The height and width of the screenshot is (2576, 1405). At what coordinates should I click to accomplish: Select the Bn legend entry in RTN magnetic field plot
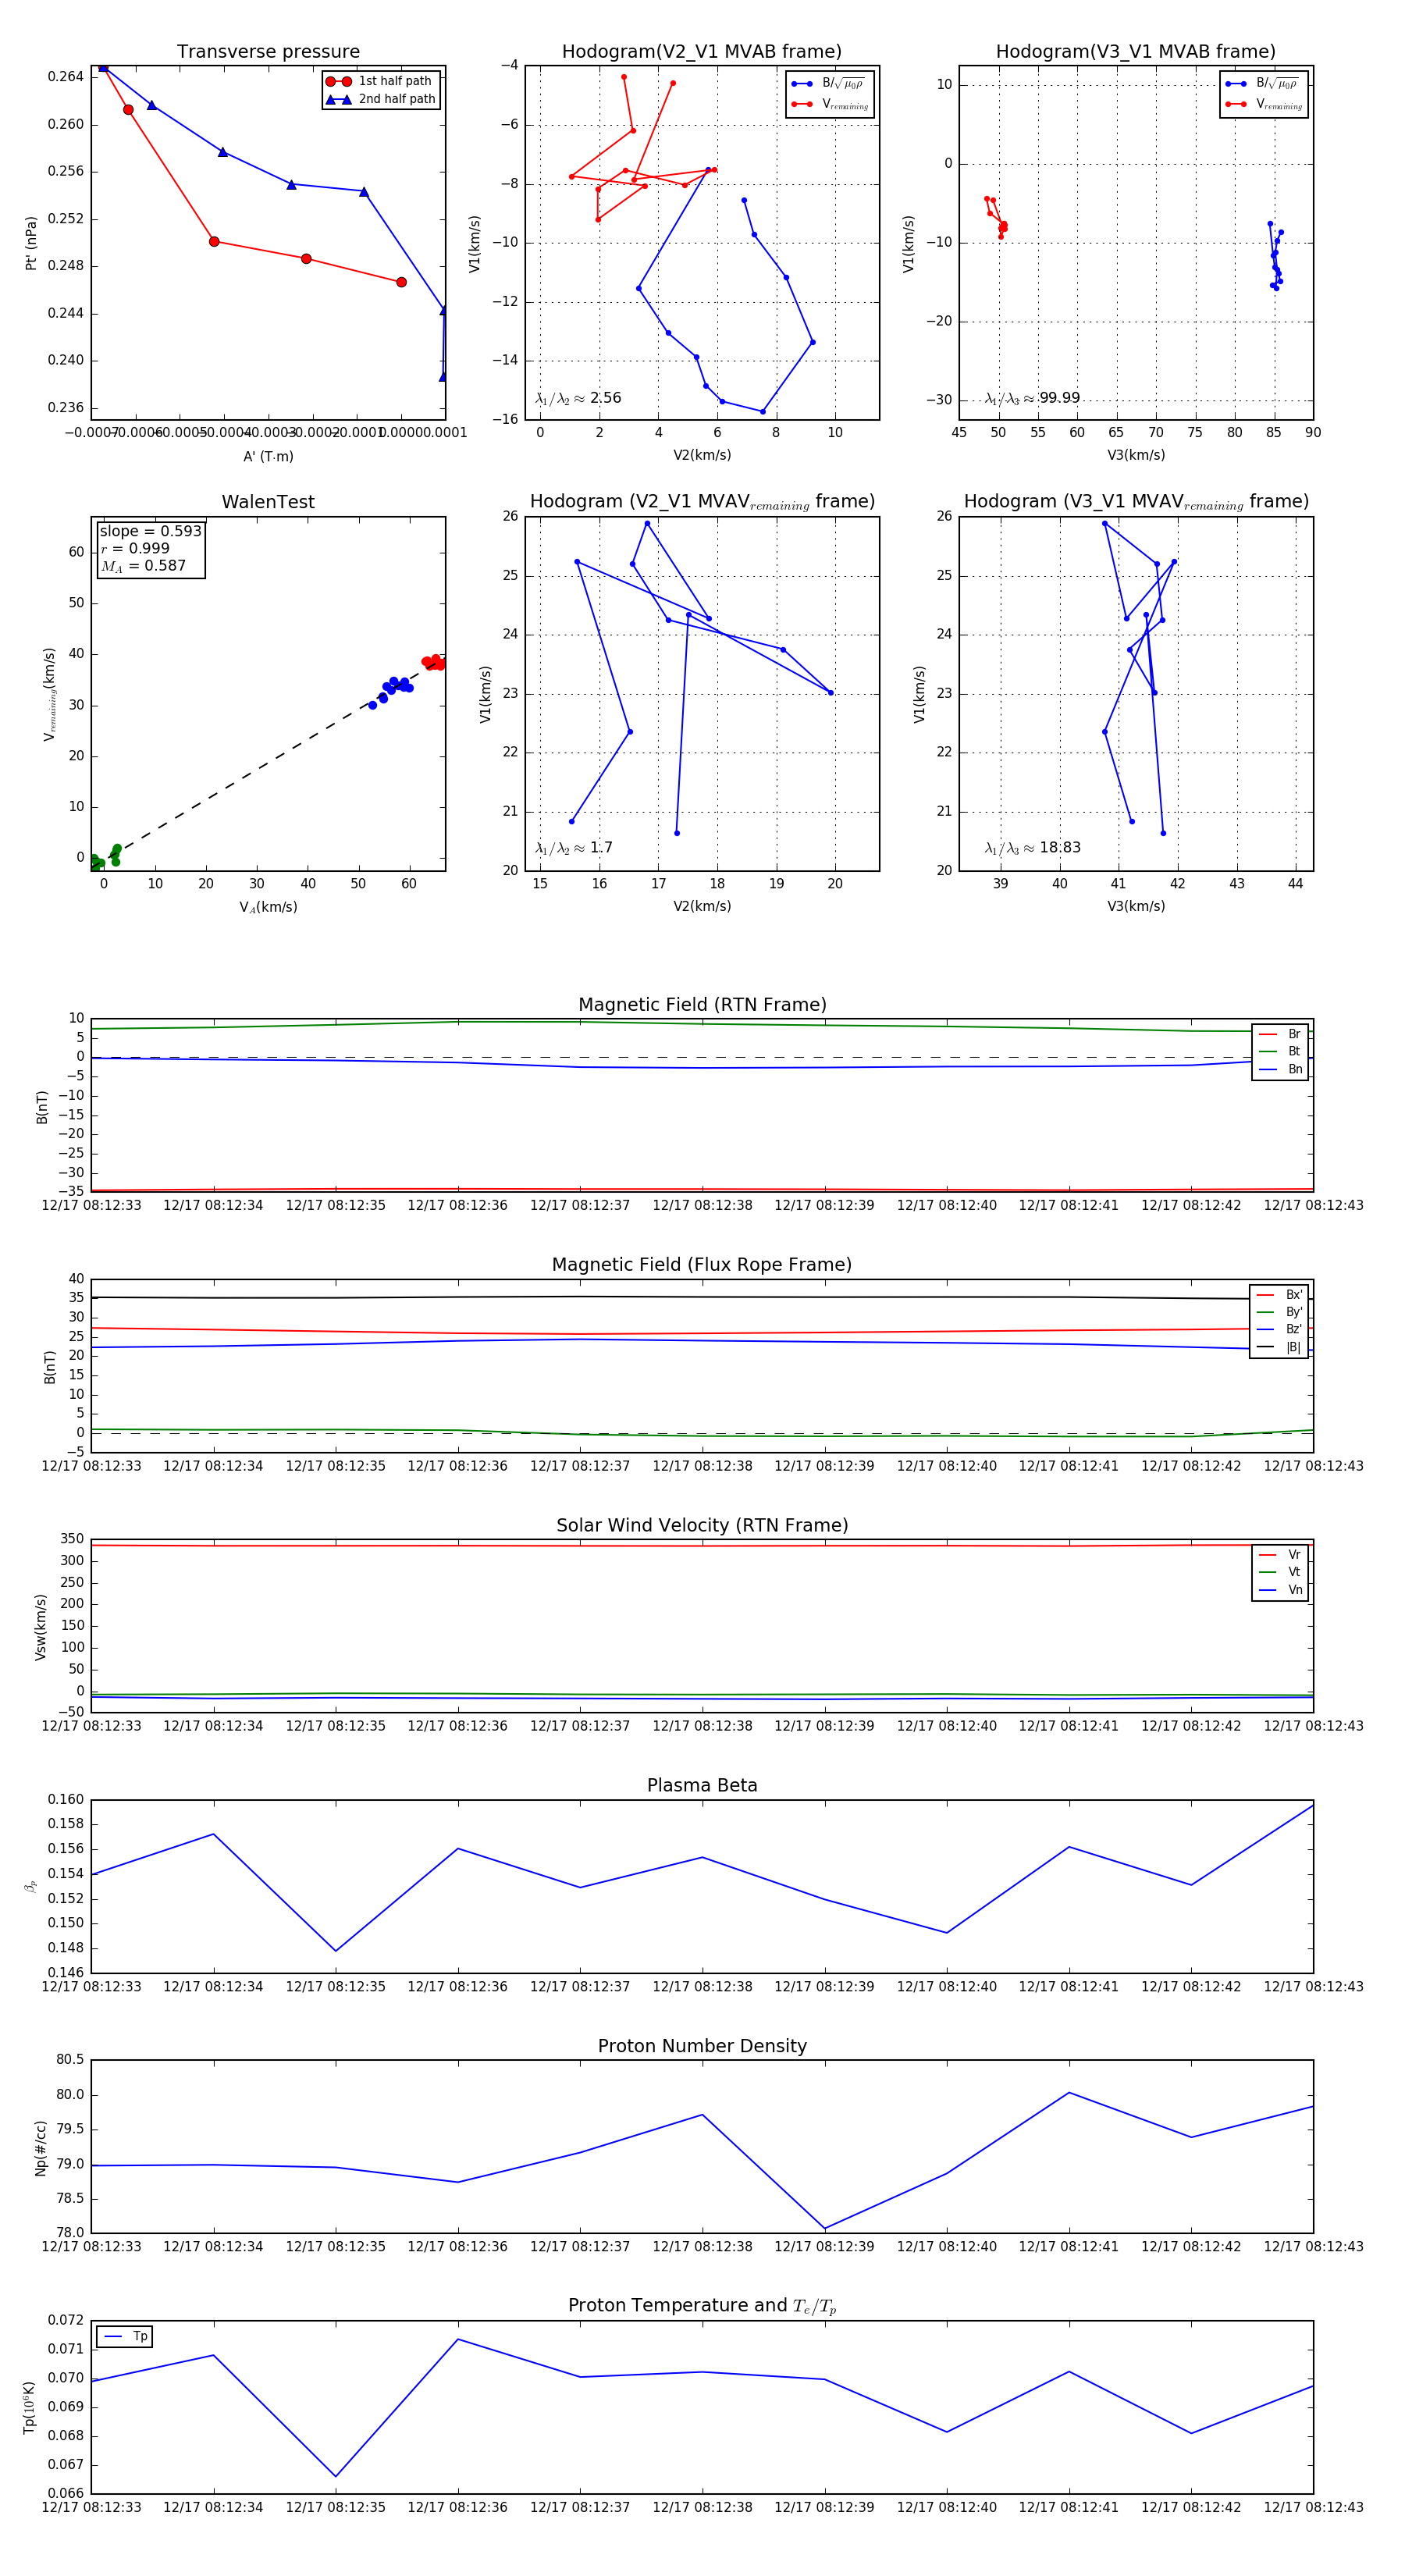(1281, 1069)
